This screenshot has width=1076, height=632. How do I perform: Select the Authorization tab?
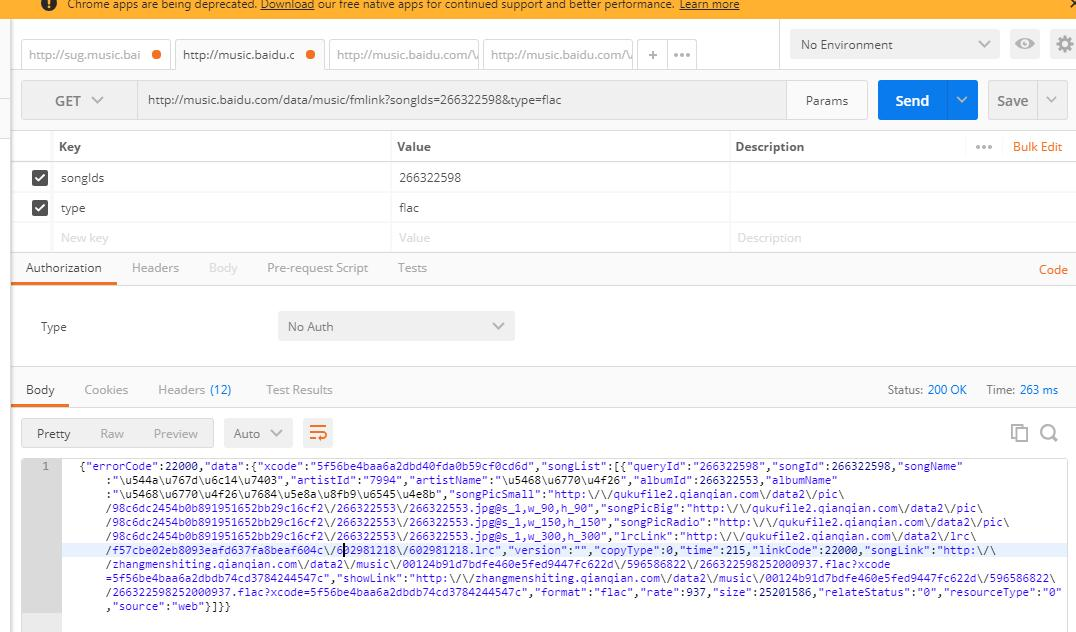coord(64,268)
